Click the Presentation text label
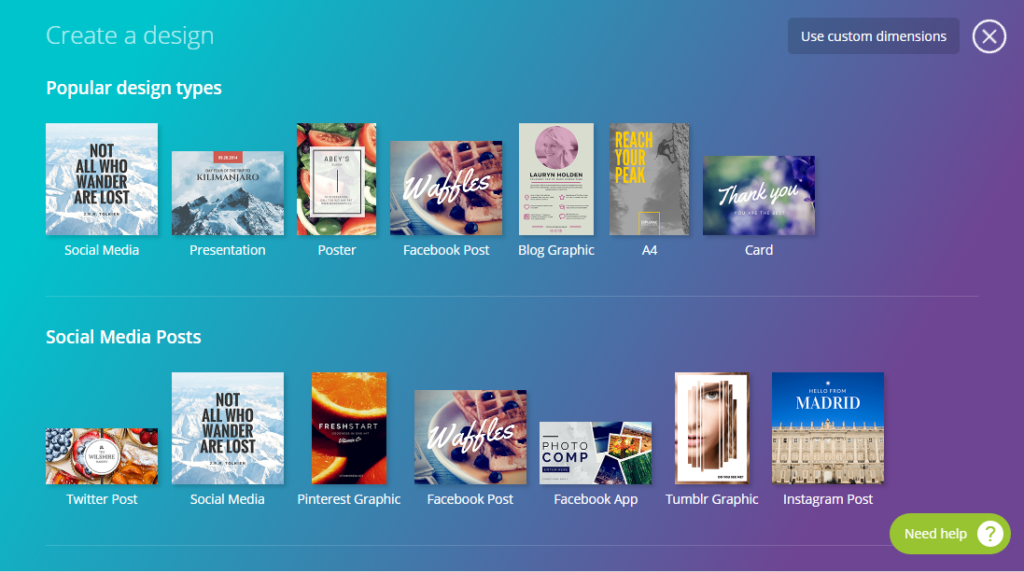The image size is (1024, 572). pos(227,250)
